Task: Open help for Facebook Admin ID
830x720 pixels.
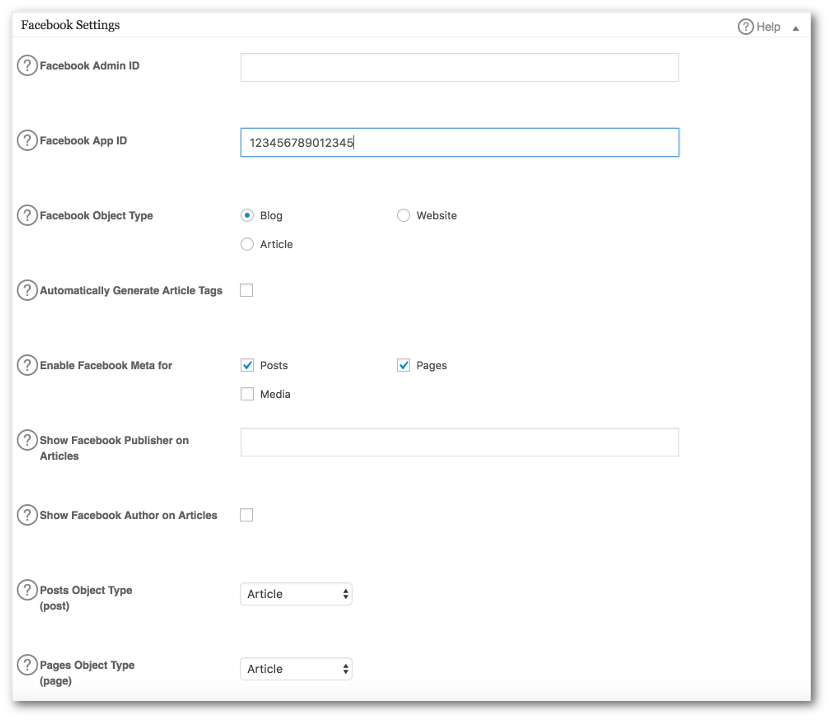Action: pyautogui.click(x=27, y=66)
